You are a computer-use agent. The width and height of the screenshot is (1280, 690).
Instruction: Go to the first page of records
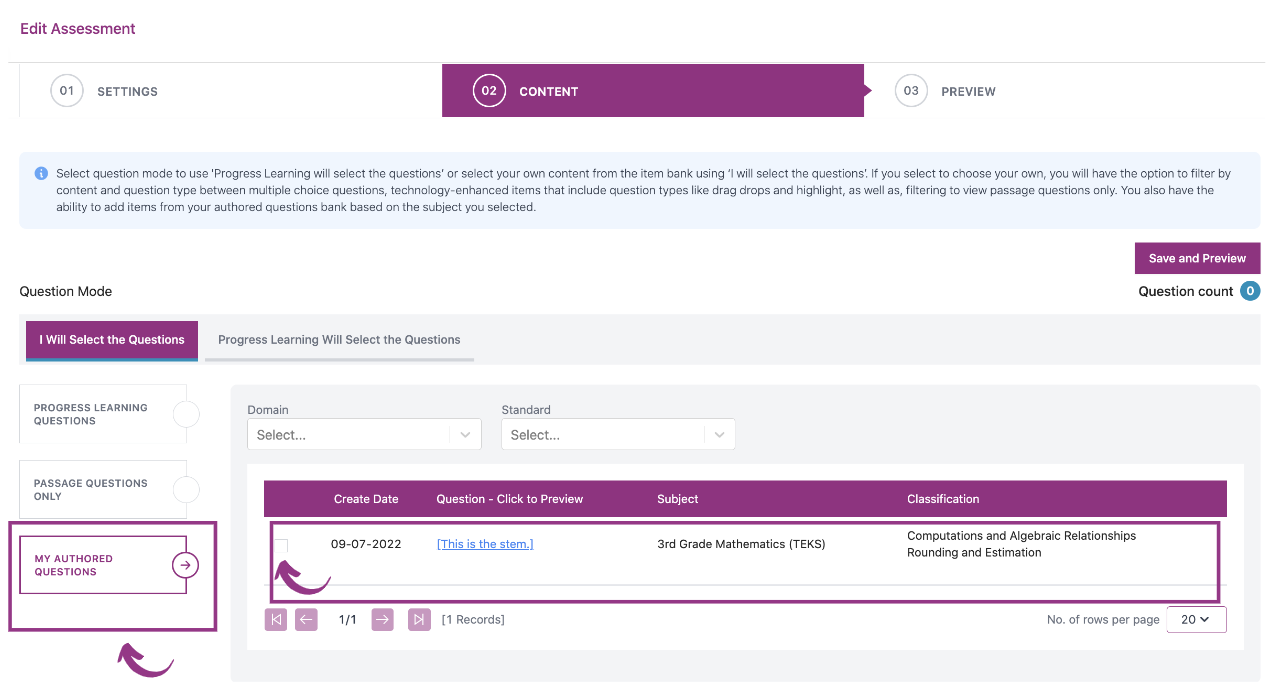click(276, 619)
